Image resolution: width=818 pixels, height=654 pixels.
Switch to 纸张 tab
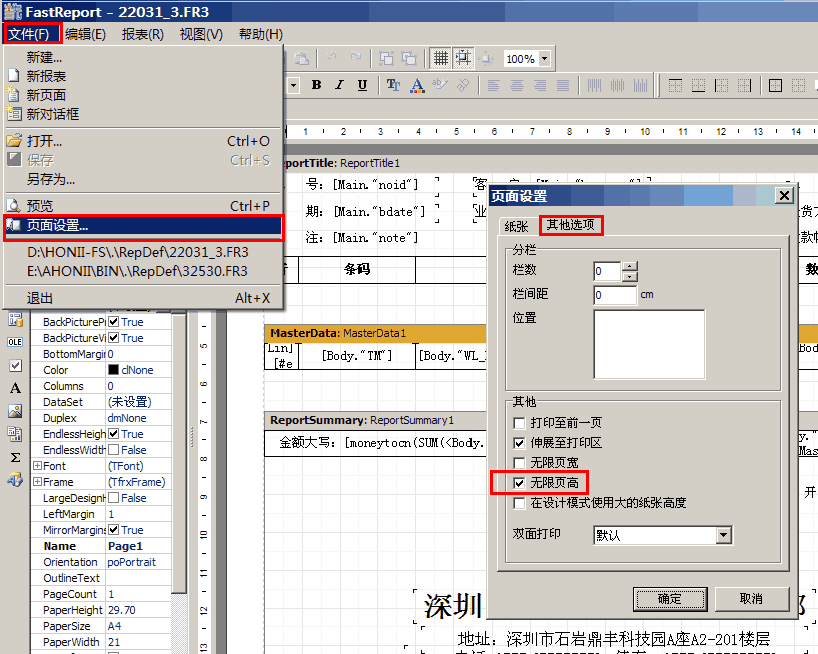[516, 226]
